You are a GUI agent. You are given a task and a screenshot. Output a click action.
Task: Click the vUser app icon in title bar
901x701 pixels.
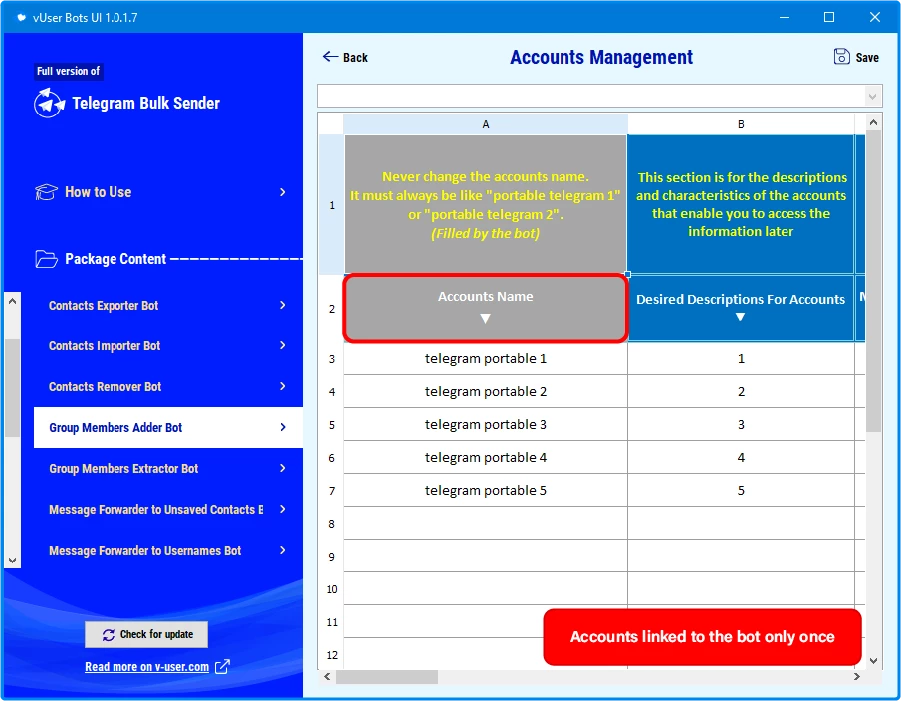click(x=21, y=18)
